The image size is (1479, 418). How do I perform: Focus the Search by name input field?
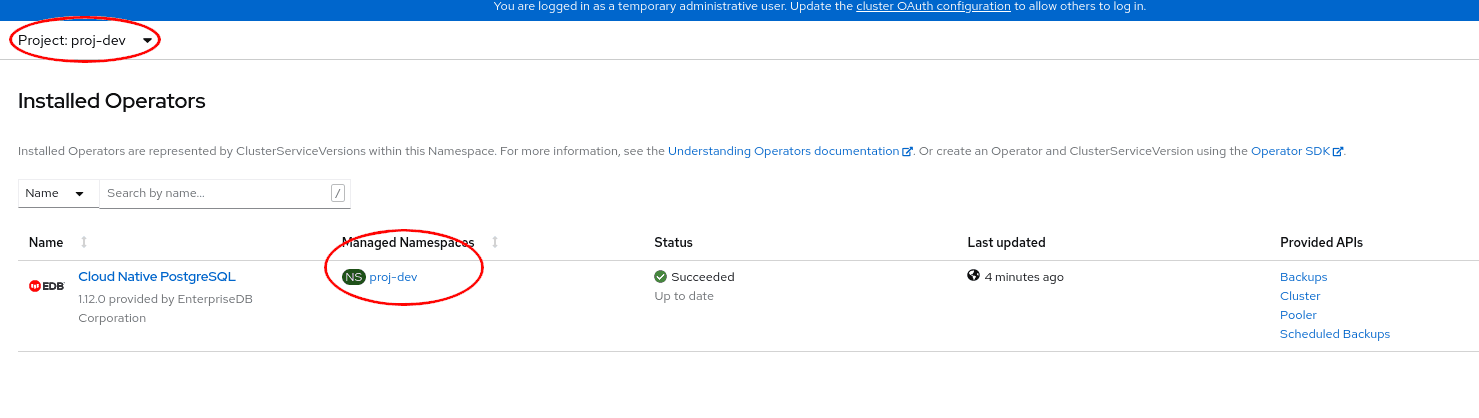[215, 193]
